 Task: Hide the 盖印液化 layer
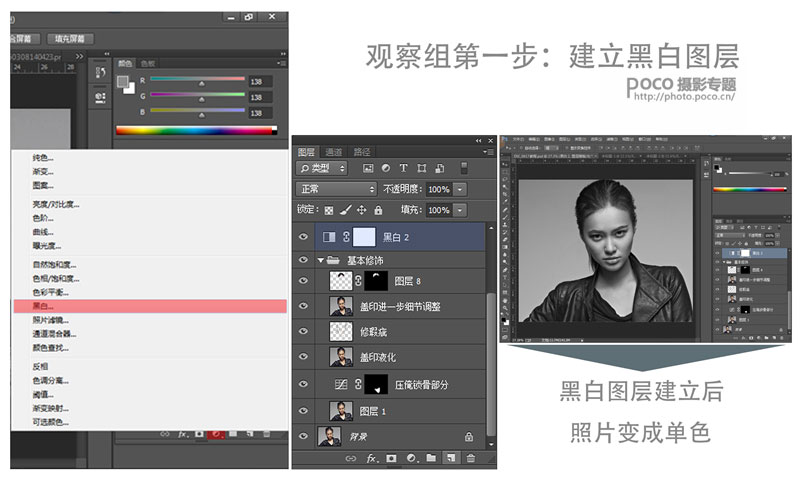click(304, 357)
